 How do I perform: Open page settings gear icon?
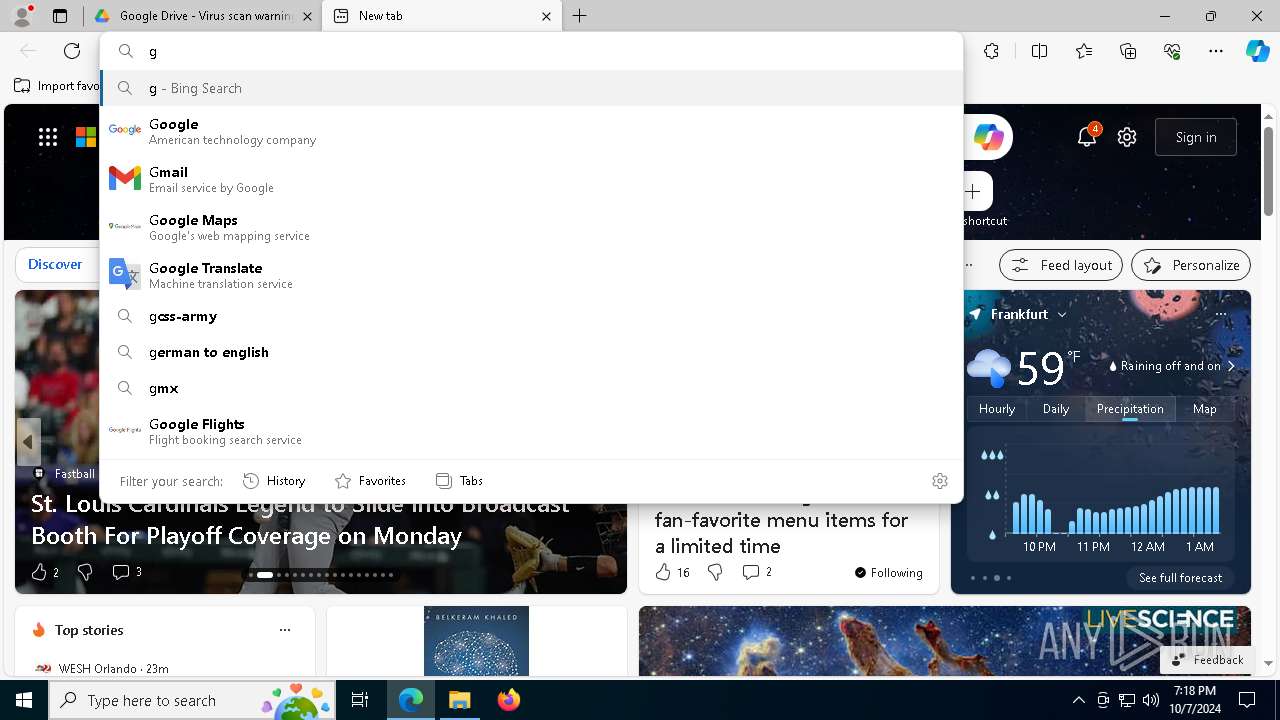1127,137
